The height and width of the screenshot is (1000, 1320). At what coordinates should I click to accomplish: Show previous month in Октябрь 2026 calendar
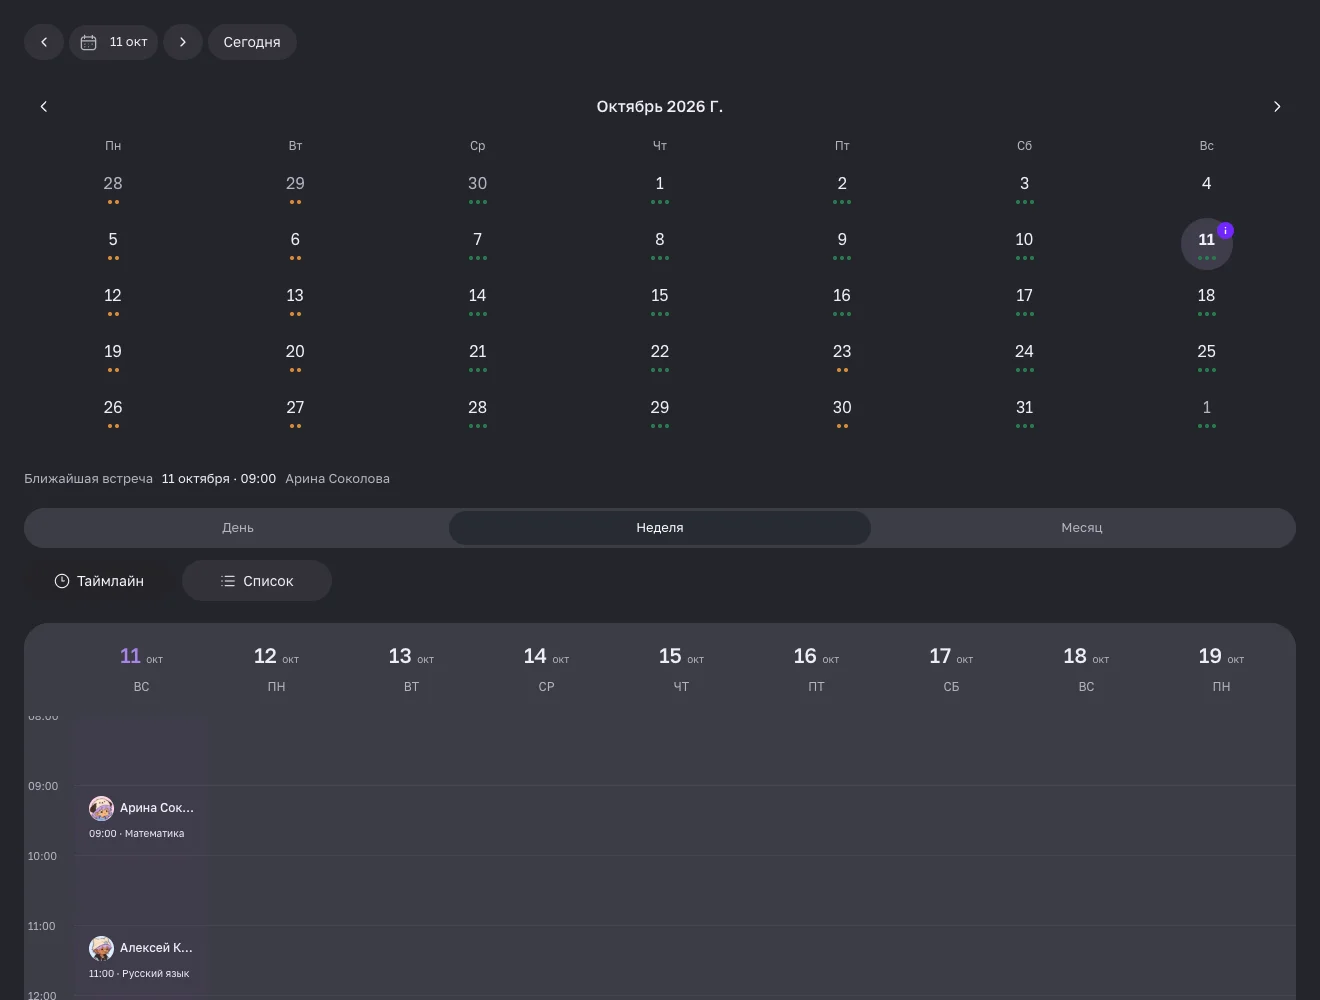pyautogui.click(x=44, y=106)
